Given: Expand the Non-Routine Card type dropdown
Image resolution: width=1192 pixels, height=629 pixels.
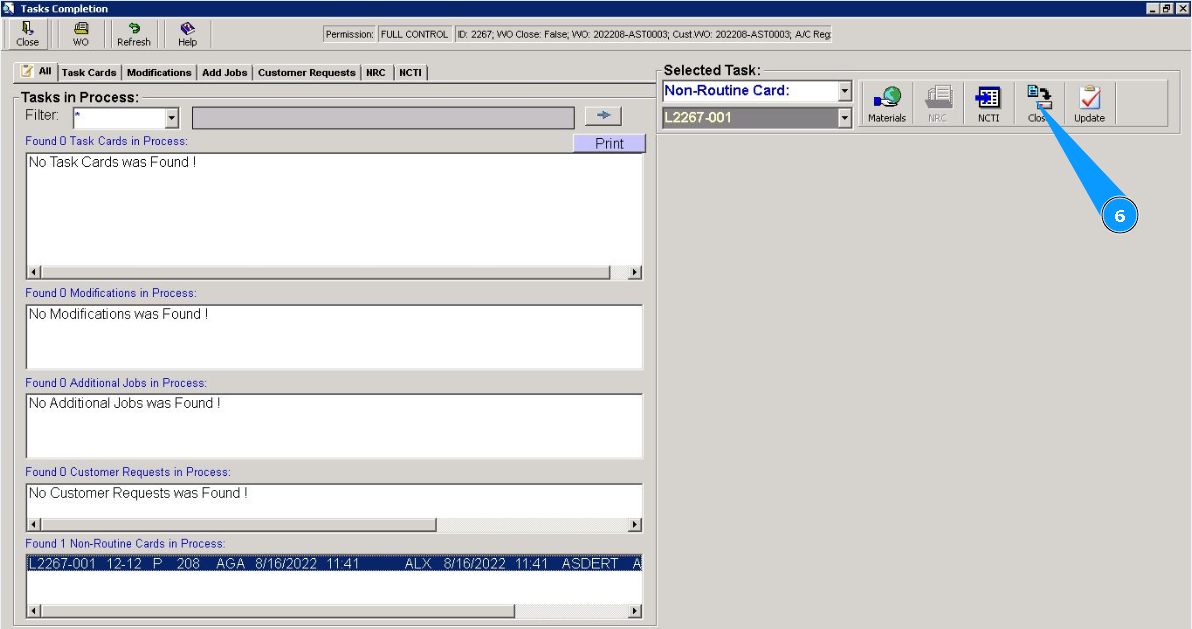Looking at the screenshot, I should tap(845, 91).
